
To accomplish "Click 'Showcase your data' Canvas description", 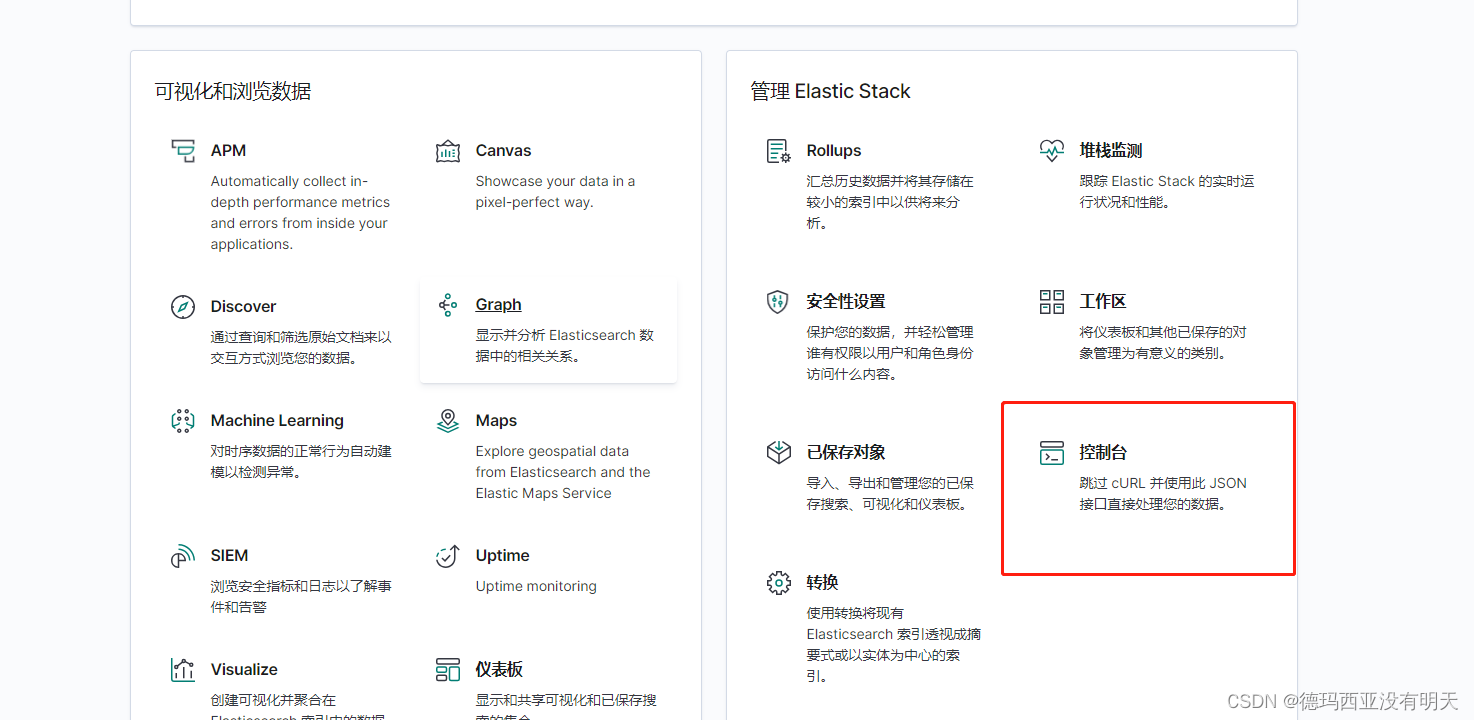I will [555, 192].
